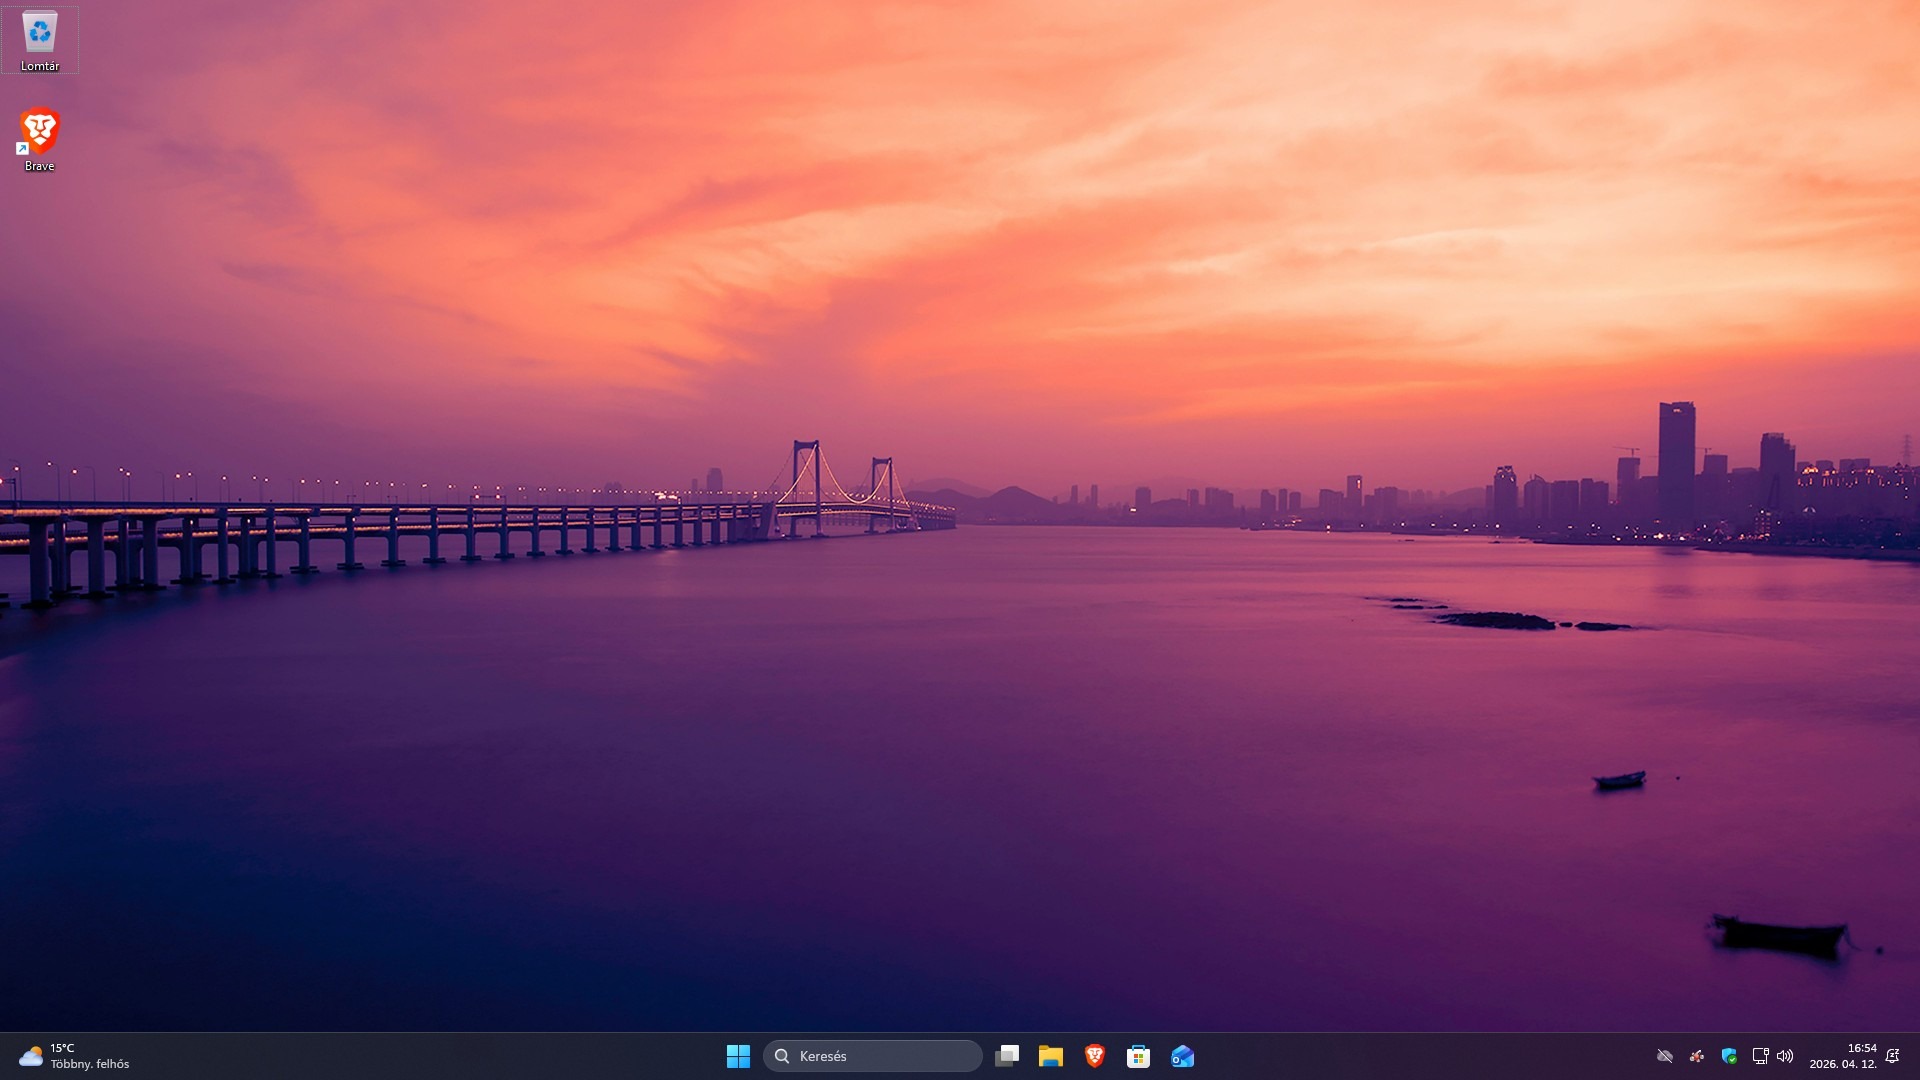Launch Outlook from the taskbar
Image resolution: width=1920 pixels, height=1080 pixels.
point(1182,1056)
